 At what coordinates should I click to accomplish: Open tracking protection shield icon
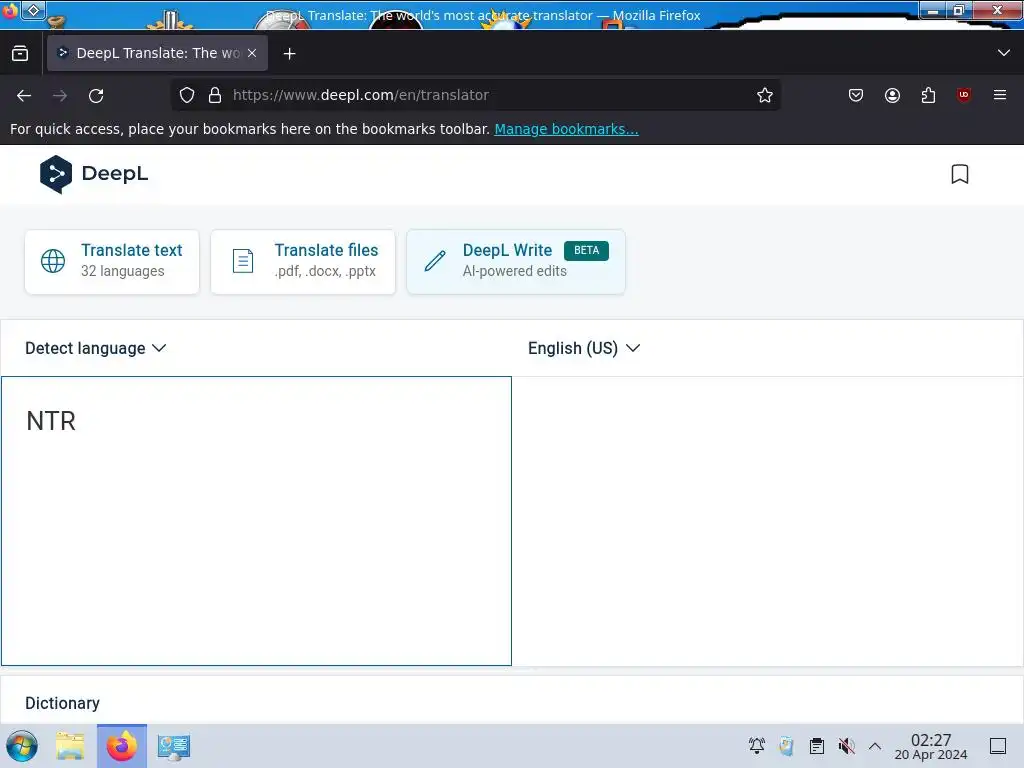187,95
